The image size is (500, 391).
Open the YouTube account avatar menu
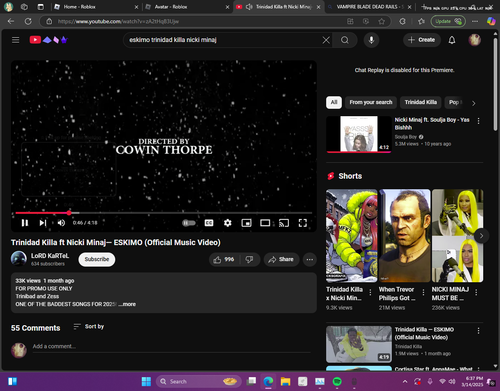pyautogui.click(x=475, y=40)
